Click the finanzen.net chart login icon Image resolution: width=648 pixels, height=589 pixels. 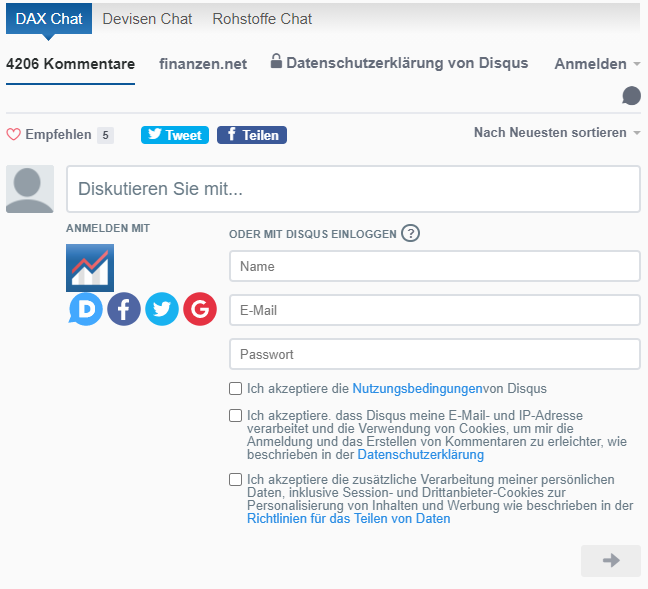tap(90, 267)
